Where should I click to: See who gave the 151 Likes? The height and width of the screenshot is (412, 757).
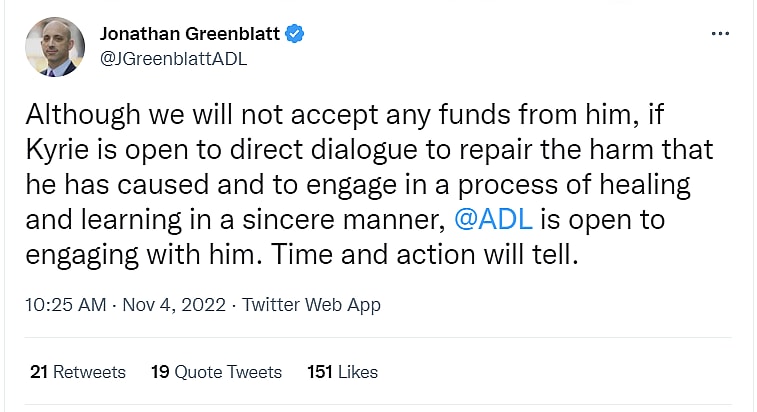[x=342, y=372]
